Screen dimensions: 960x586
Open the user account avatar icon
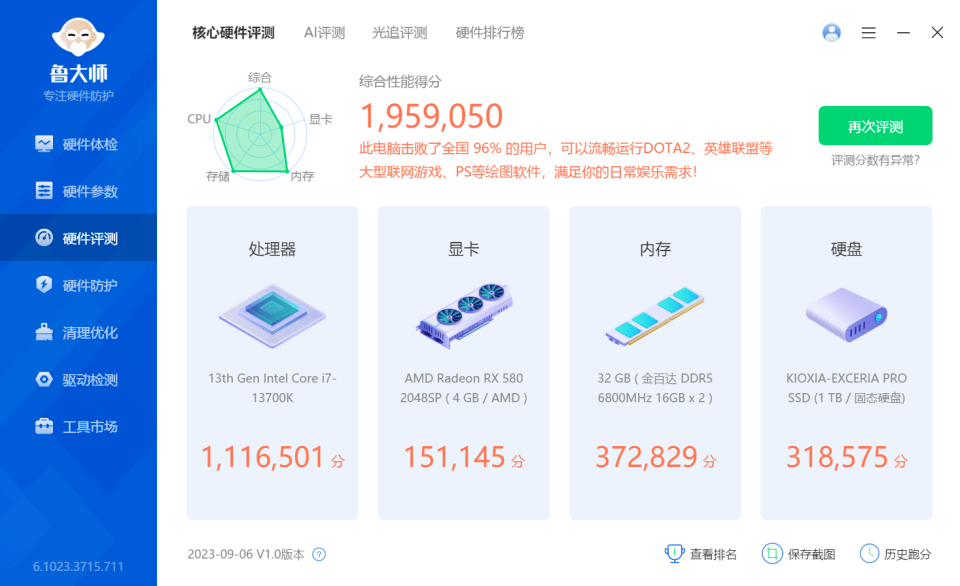(x=831, y=32)
